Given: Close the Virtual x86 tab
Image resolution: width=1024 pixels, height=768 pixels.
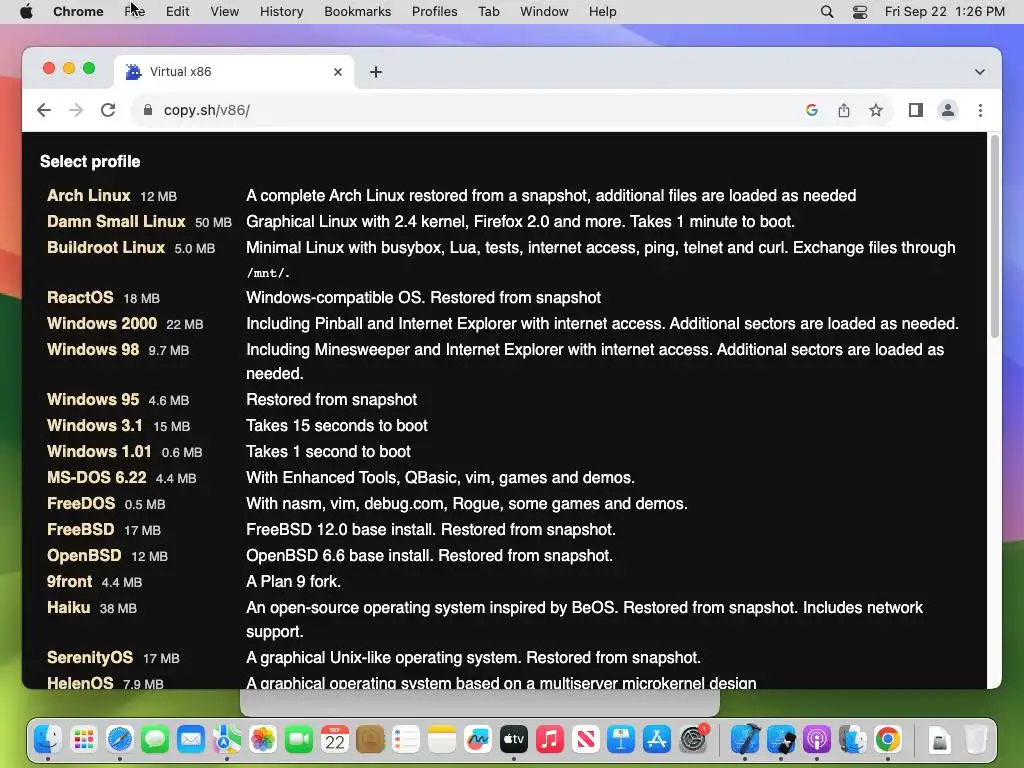Looking at the screenshot, I should [338, 72].
